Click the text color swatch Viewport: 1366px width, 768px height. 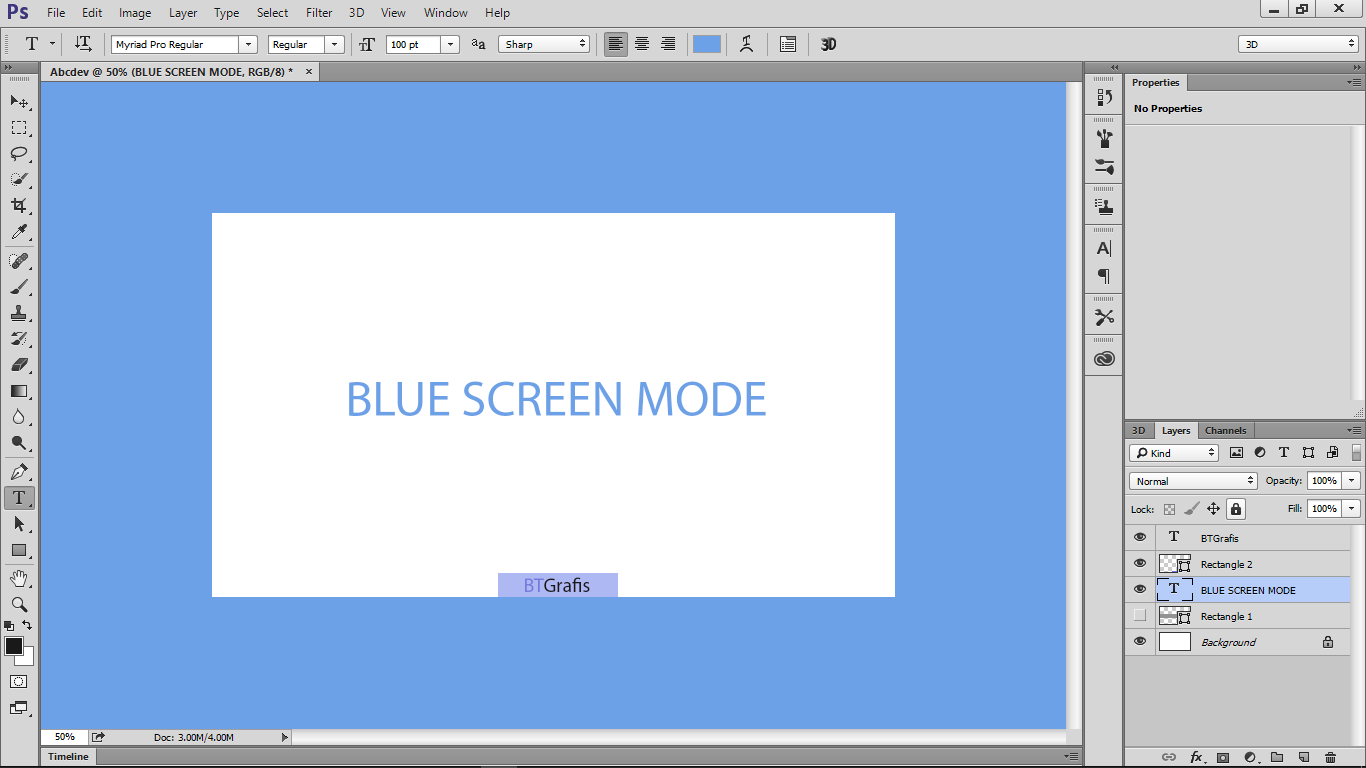point(707,43)
